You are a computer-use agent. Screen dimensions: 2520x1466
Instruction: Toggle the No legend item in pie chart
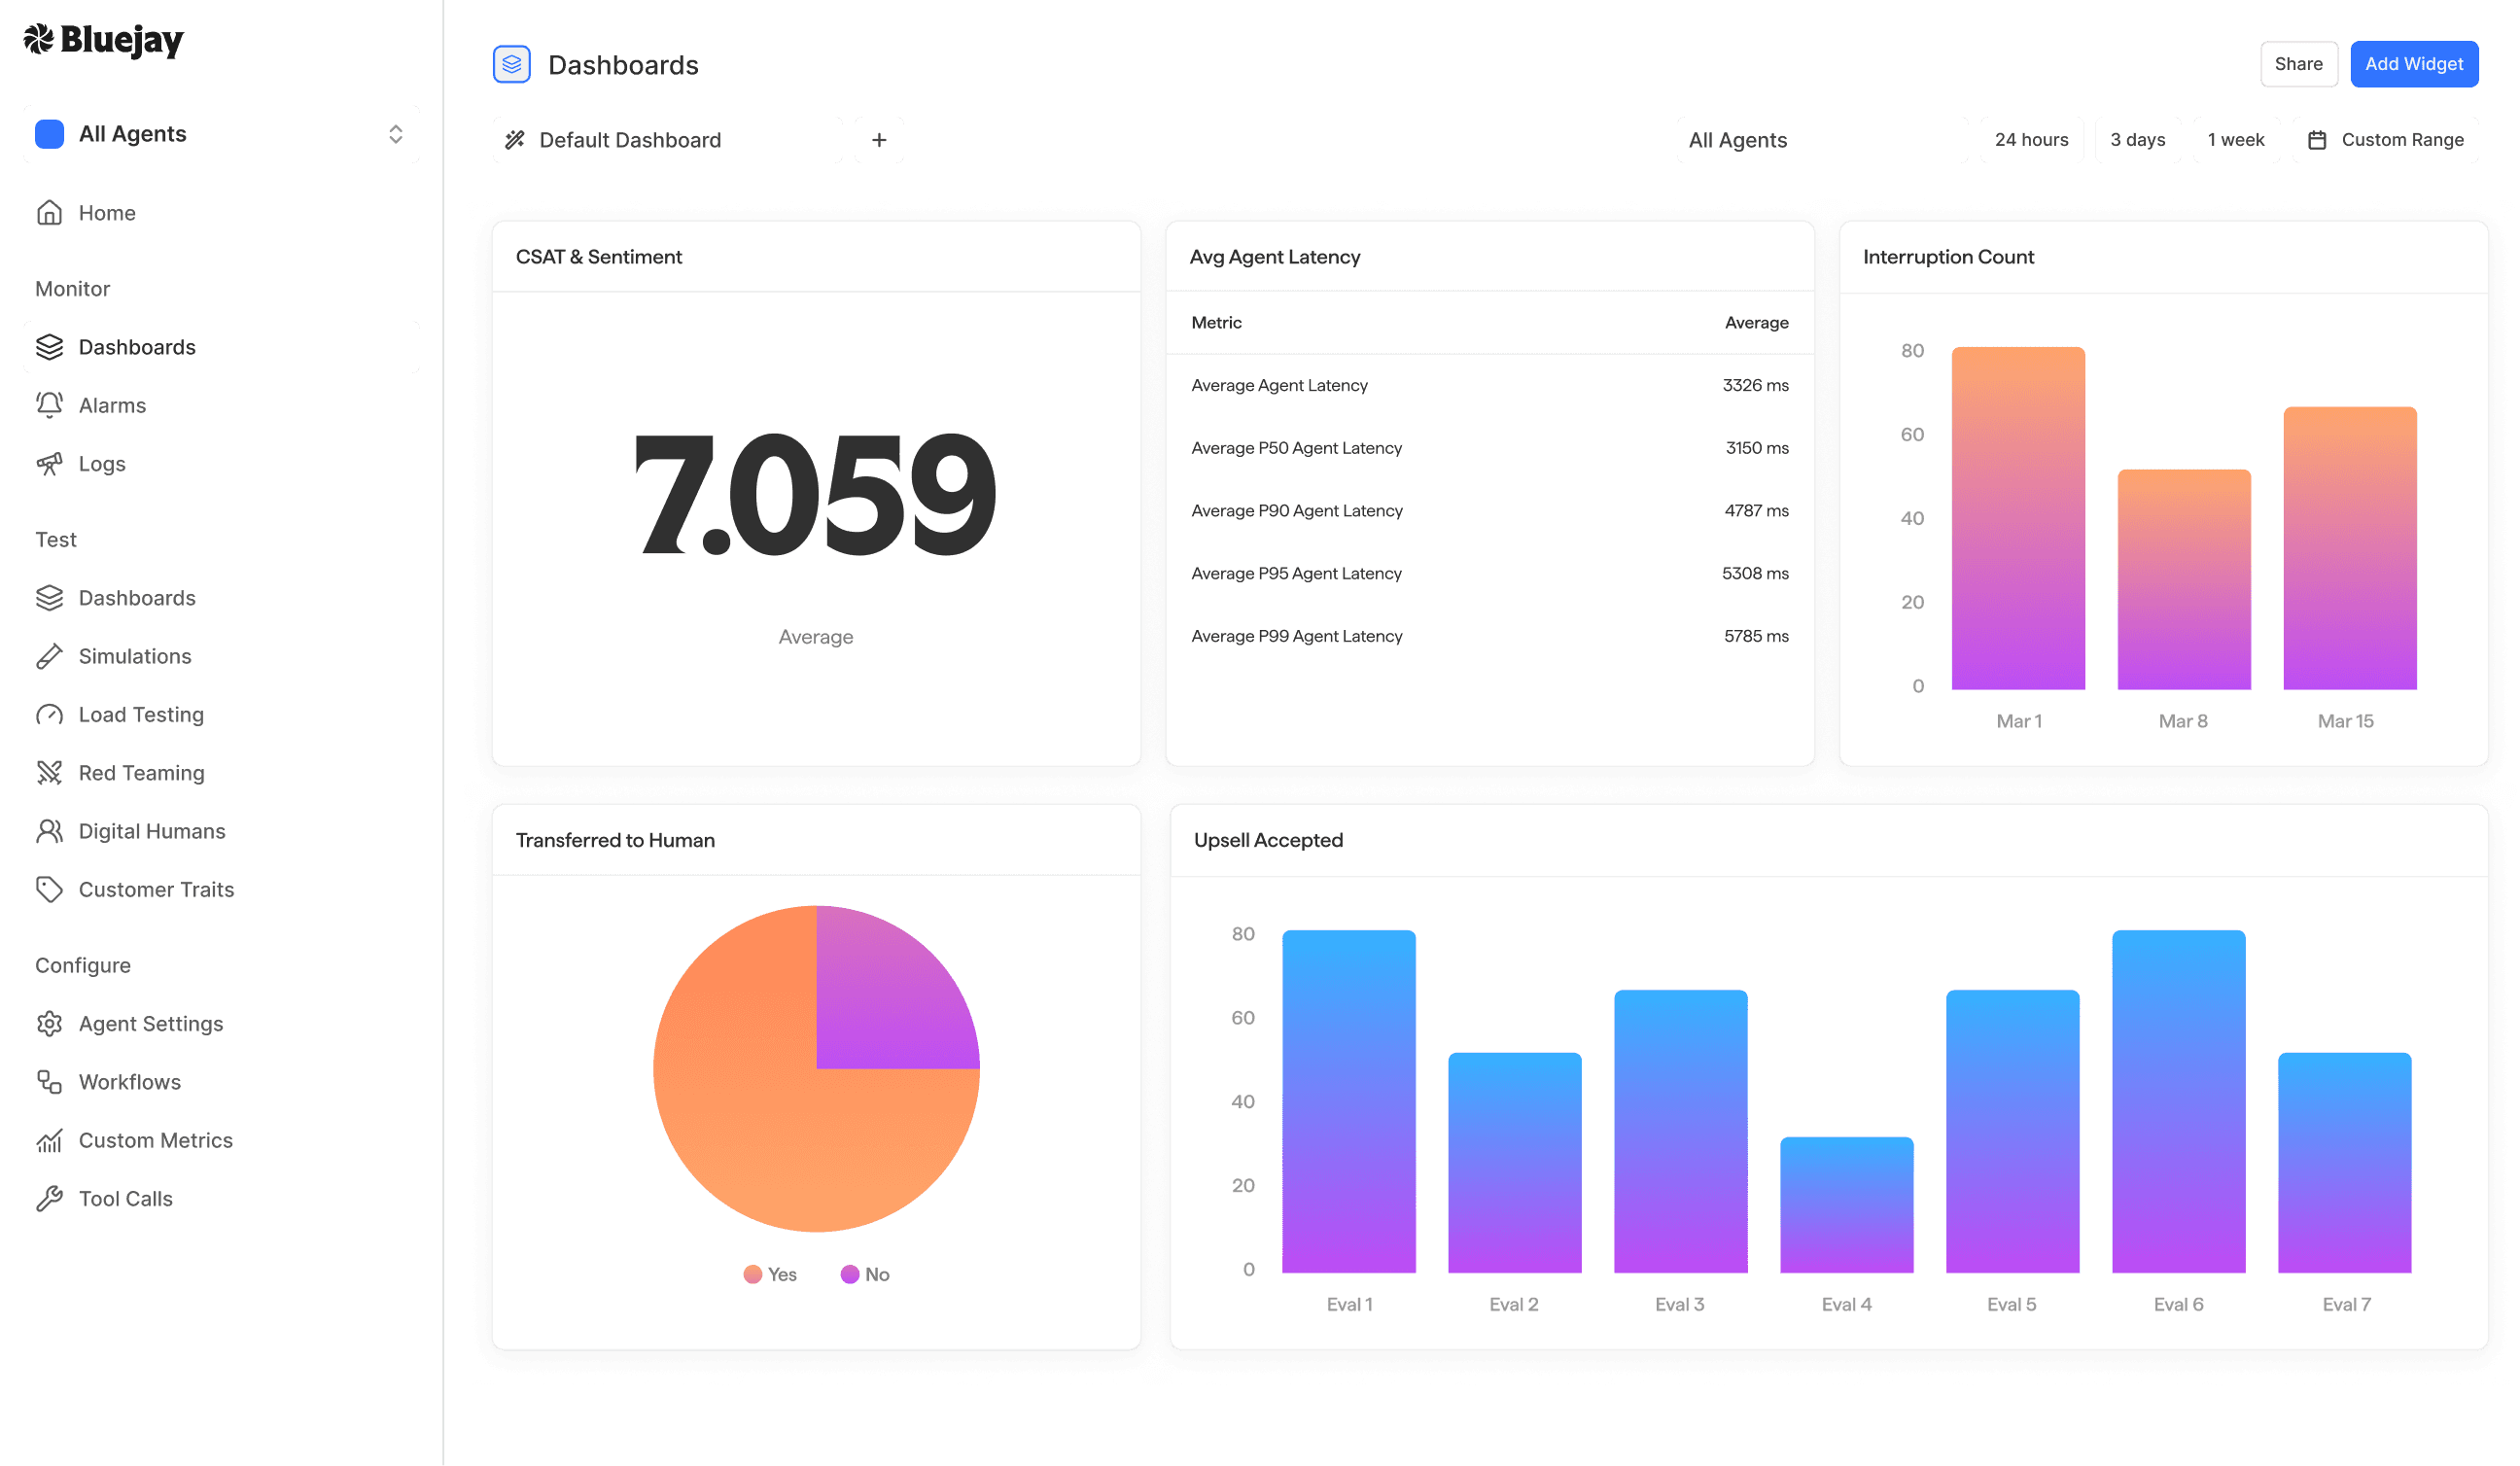pyautogui.click(x=865, y=1274)
